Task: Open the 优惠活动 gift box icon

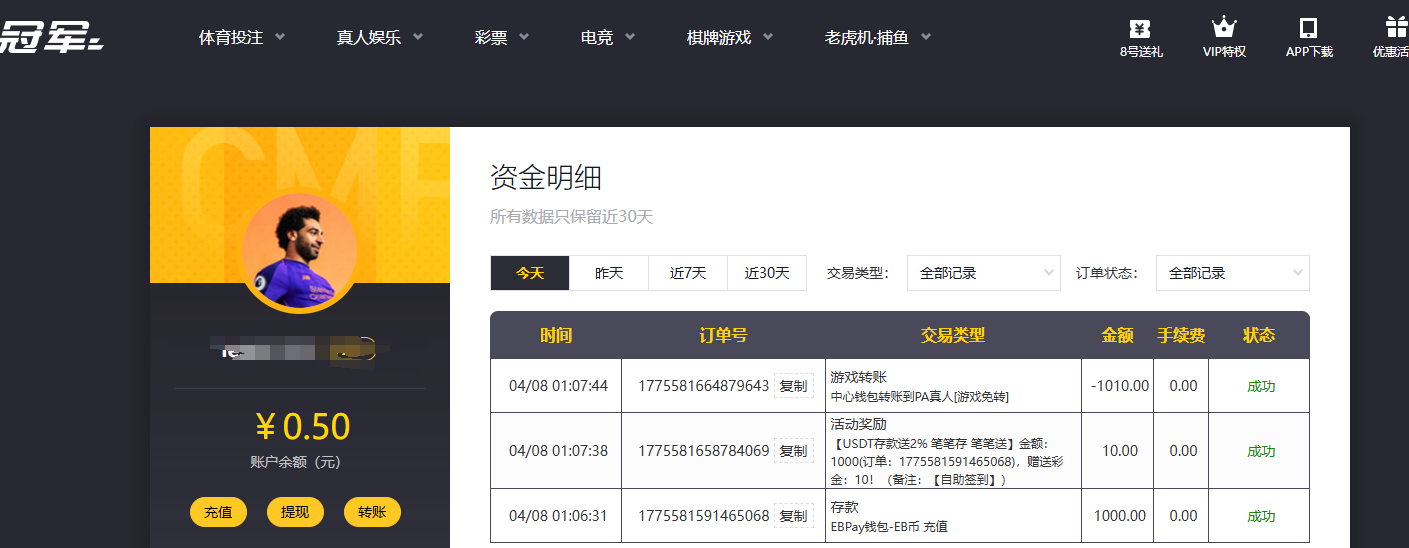Action: click(1395, 28)
